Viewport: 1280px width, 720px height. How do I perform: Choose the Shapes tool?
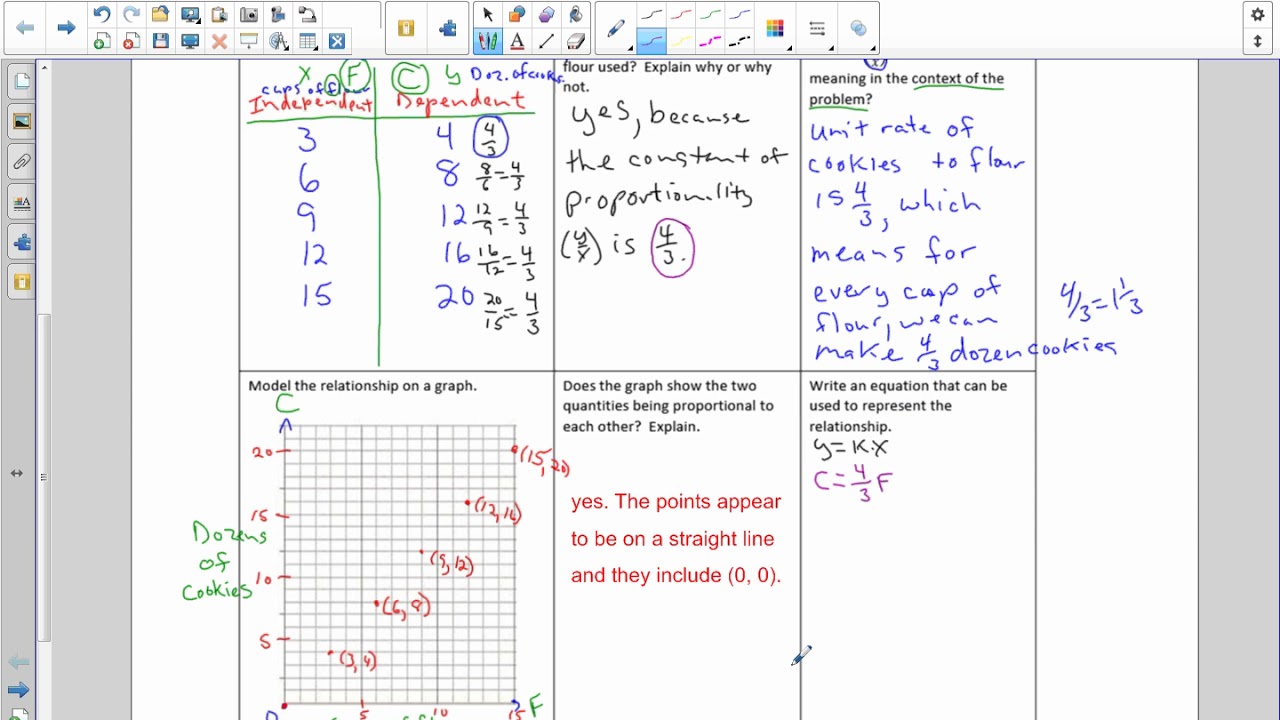click(517, 14)
